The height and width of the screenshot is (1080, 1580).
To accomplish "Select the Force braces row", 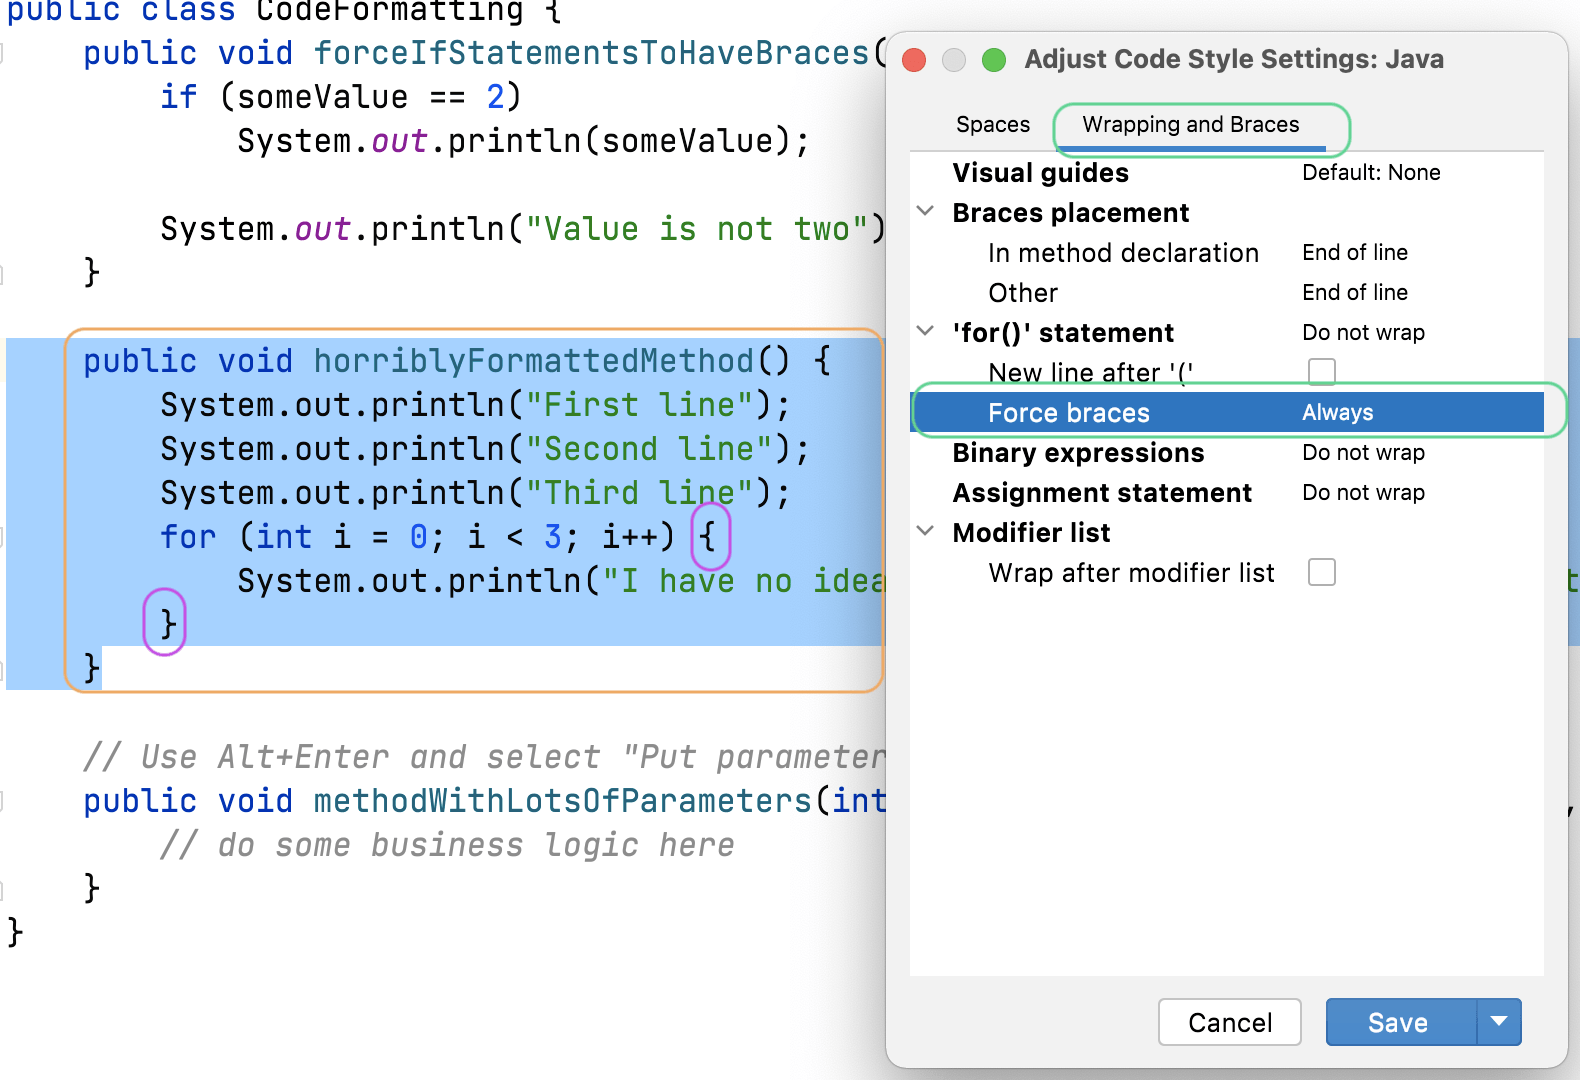I will point(1068,413).
